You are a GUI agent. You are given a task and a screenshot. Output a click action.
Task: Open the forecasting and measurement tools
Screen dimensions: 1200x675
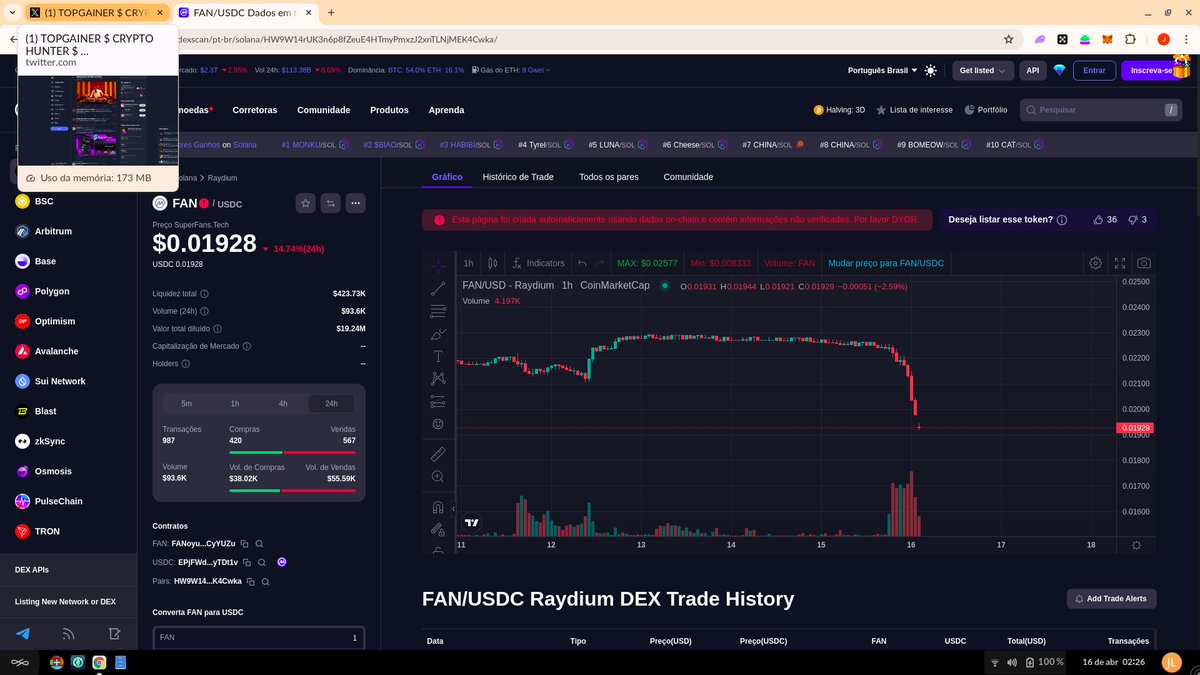click(x=438, y=401)
